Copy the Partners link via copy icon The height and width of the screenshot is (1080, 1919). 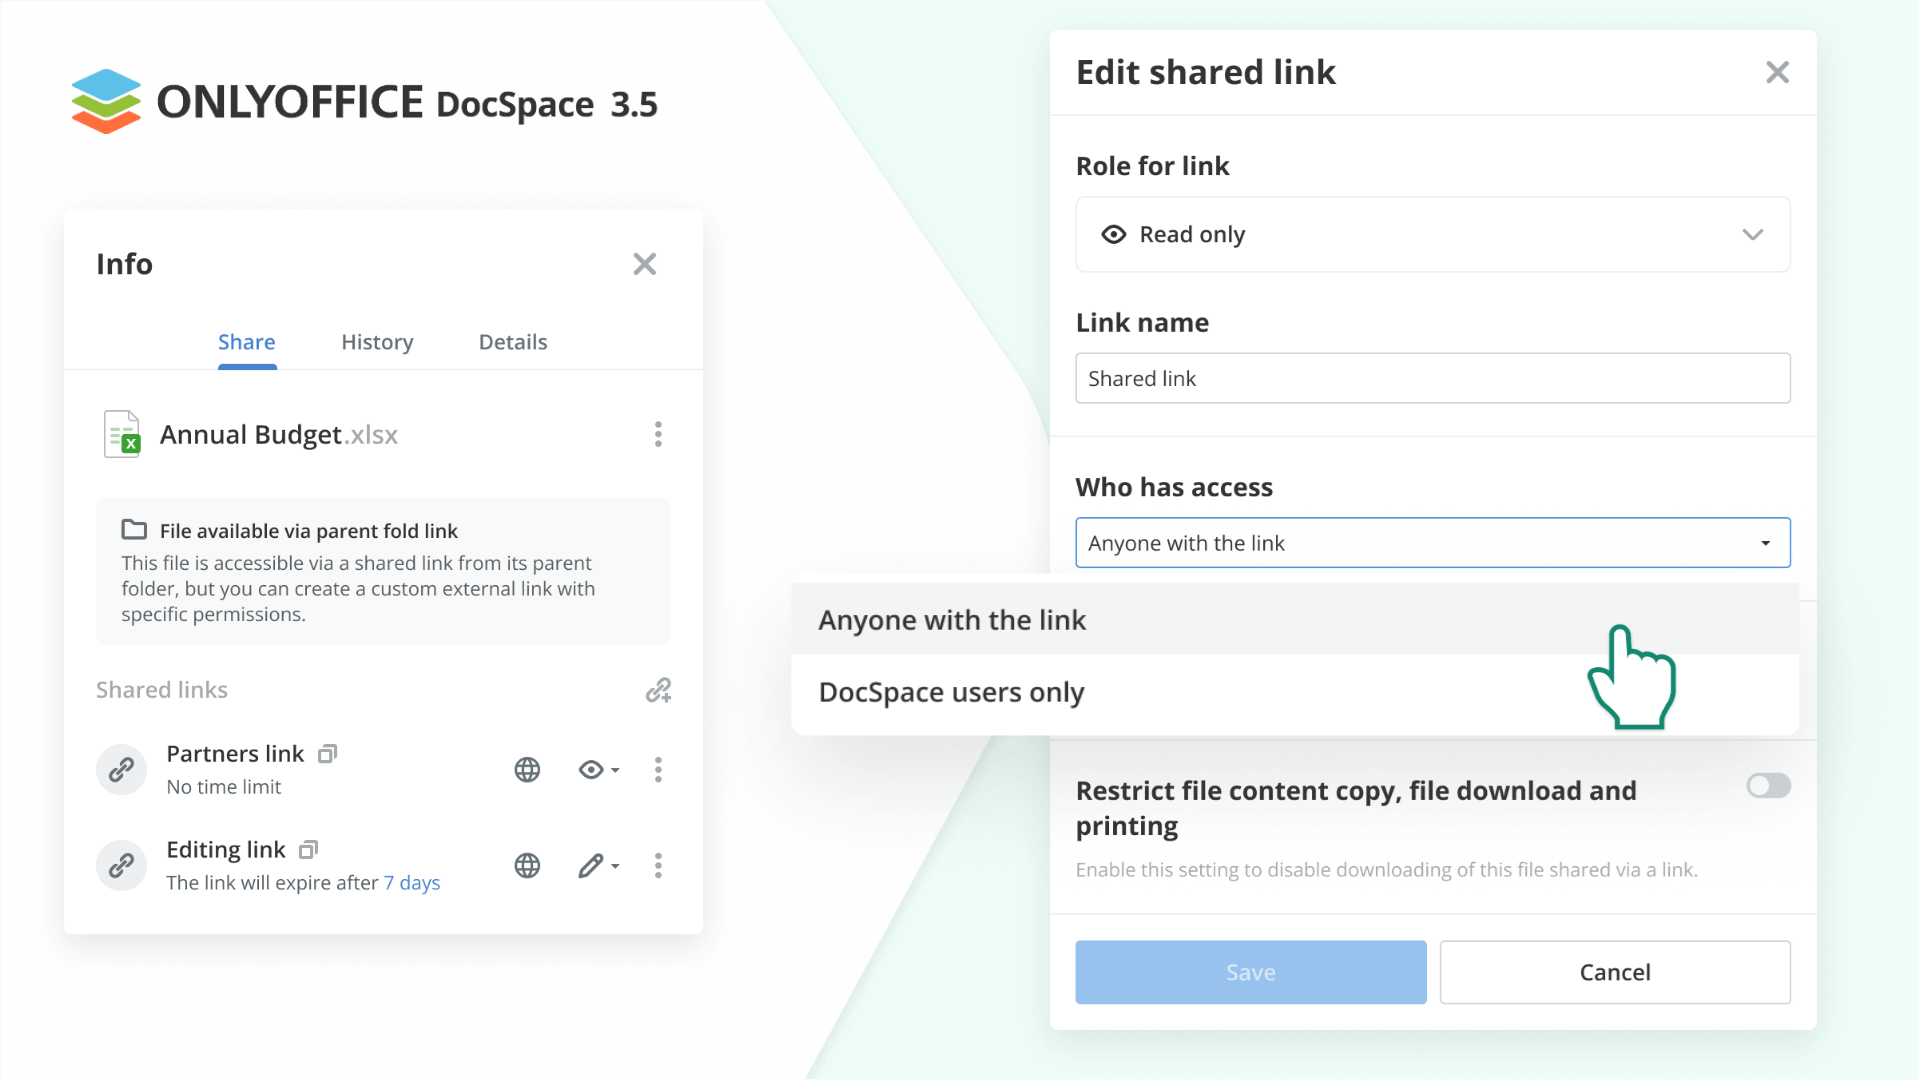tap(327, 754)
